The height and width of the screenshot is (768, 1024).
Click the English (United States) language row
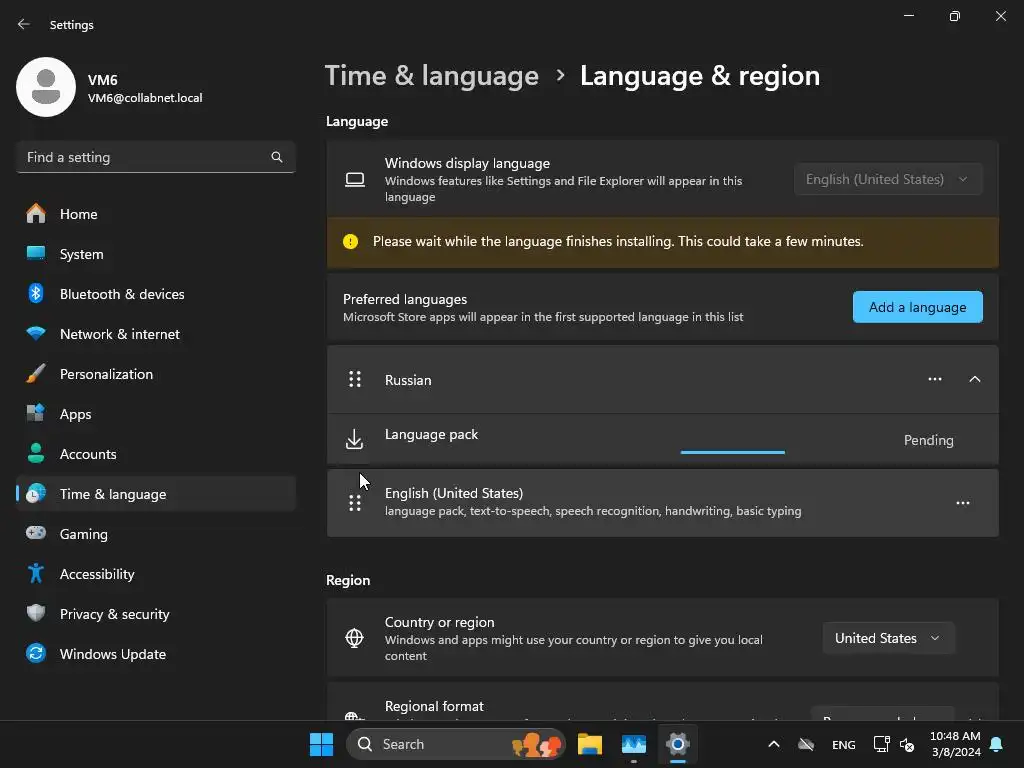click(x=662, y=503)
